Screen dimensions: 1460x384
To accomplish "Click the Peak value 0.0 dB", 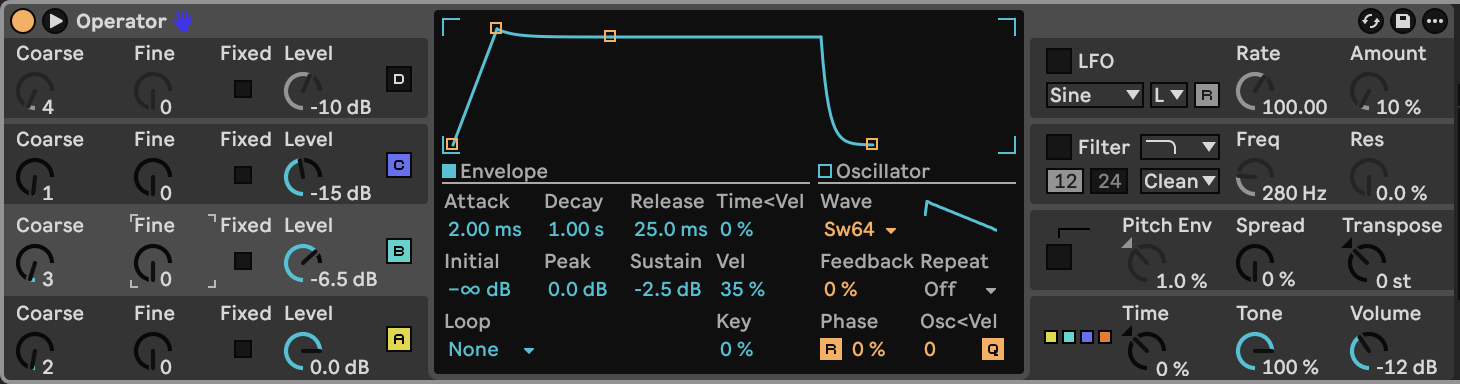I will [578, 290].
